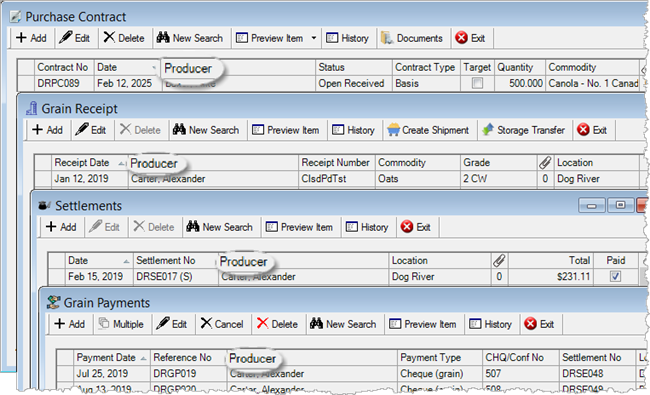
Task: Exit the Grain Receipt window
Action: pyautogui.click(x=592, y=130)
